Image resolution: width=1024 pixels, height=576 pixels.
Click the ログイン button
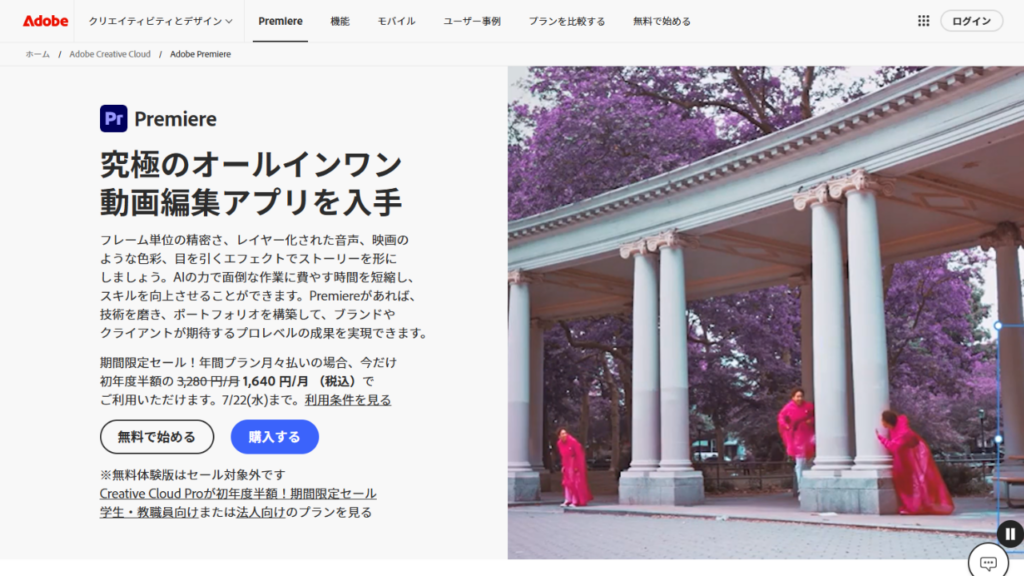click(971, 21)
